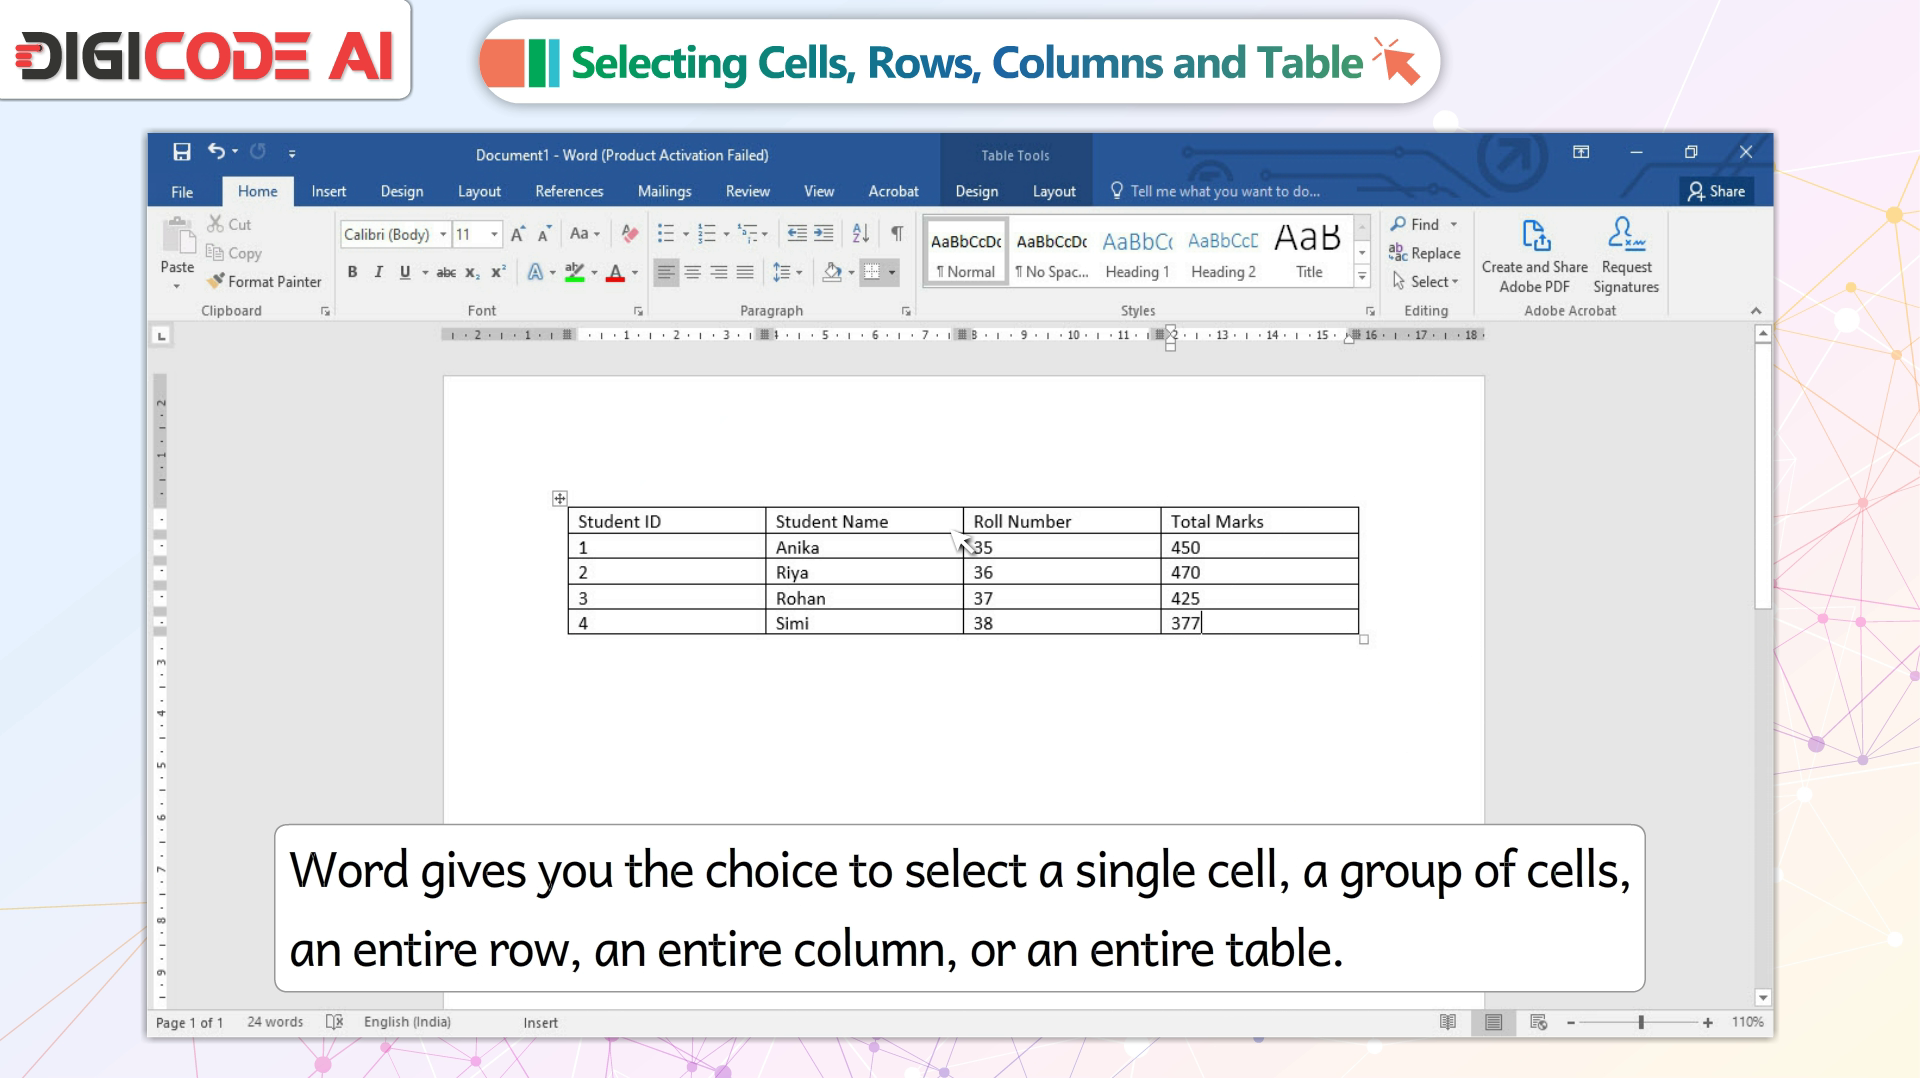Toggle Bold formatting
The width and height of the screenshot is (1920, 1078).
pos(352,272)
